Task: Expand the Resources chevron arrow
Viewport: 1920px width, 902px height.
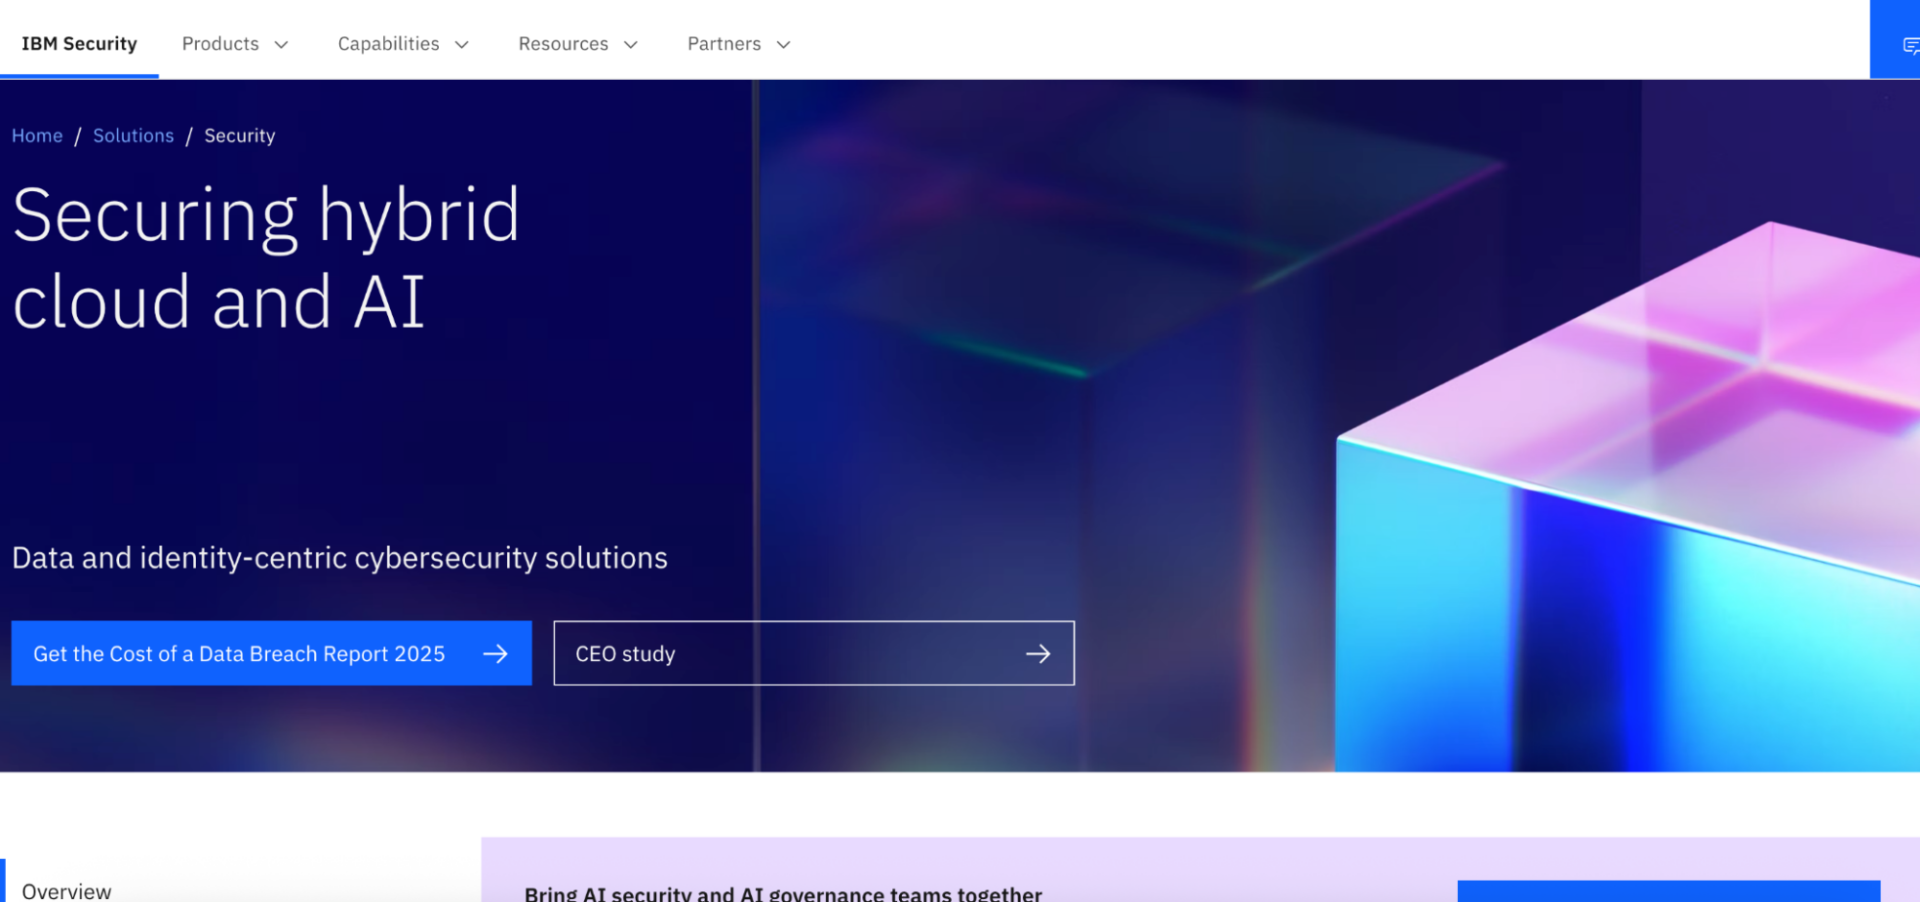Action: [x=630, y=45]
